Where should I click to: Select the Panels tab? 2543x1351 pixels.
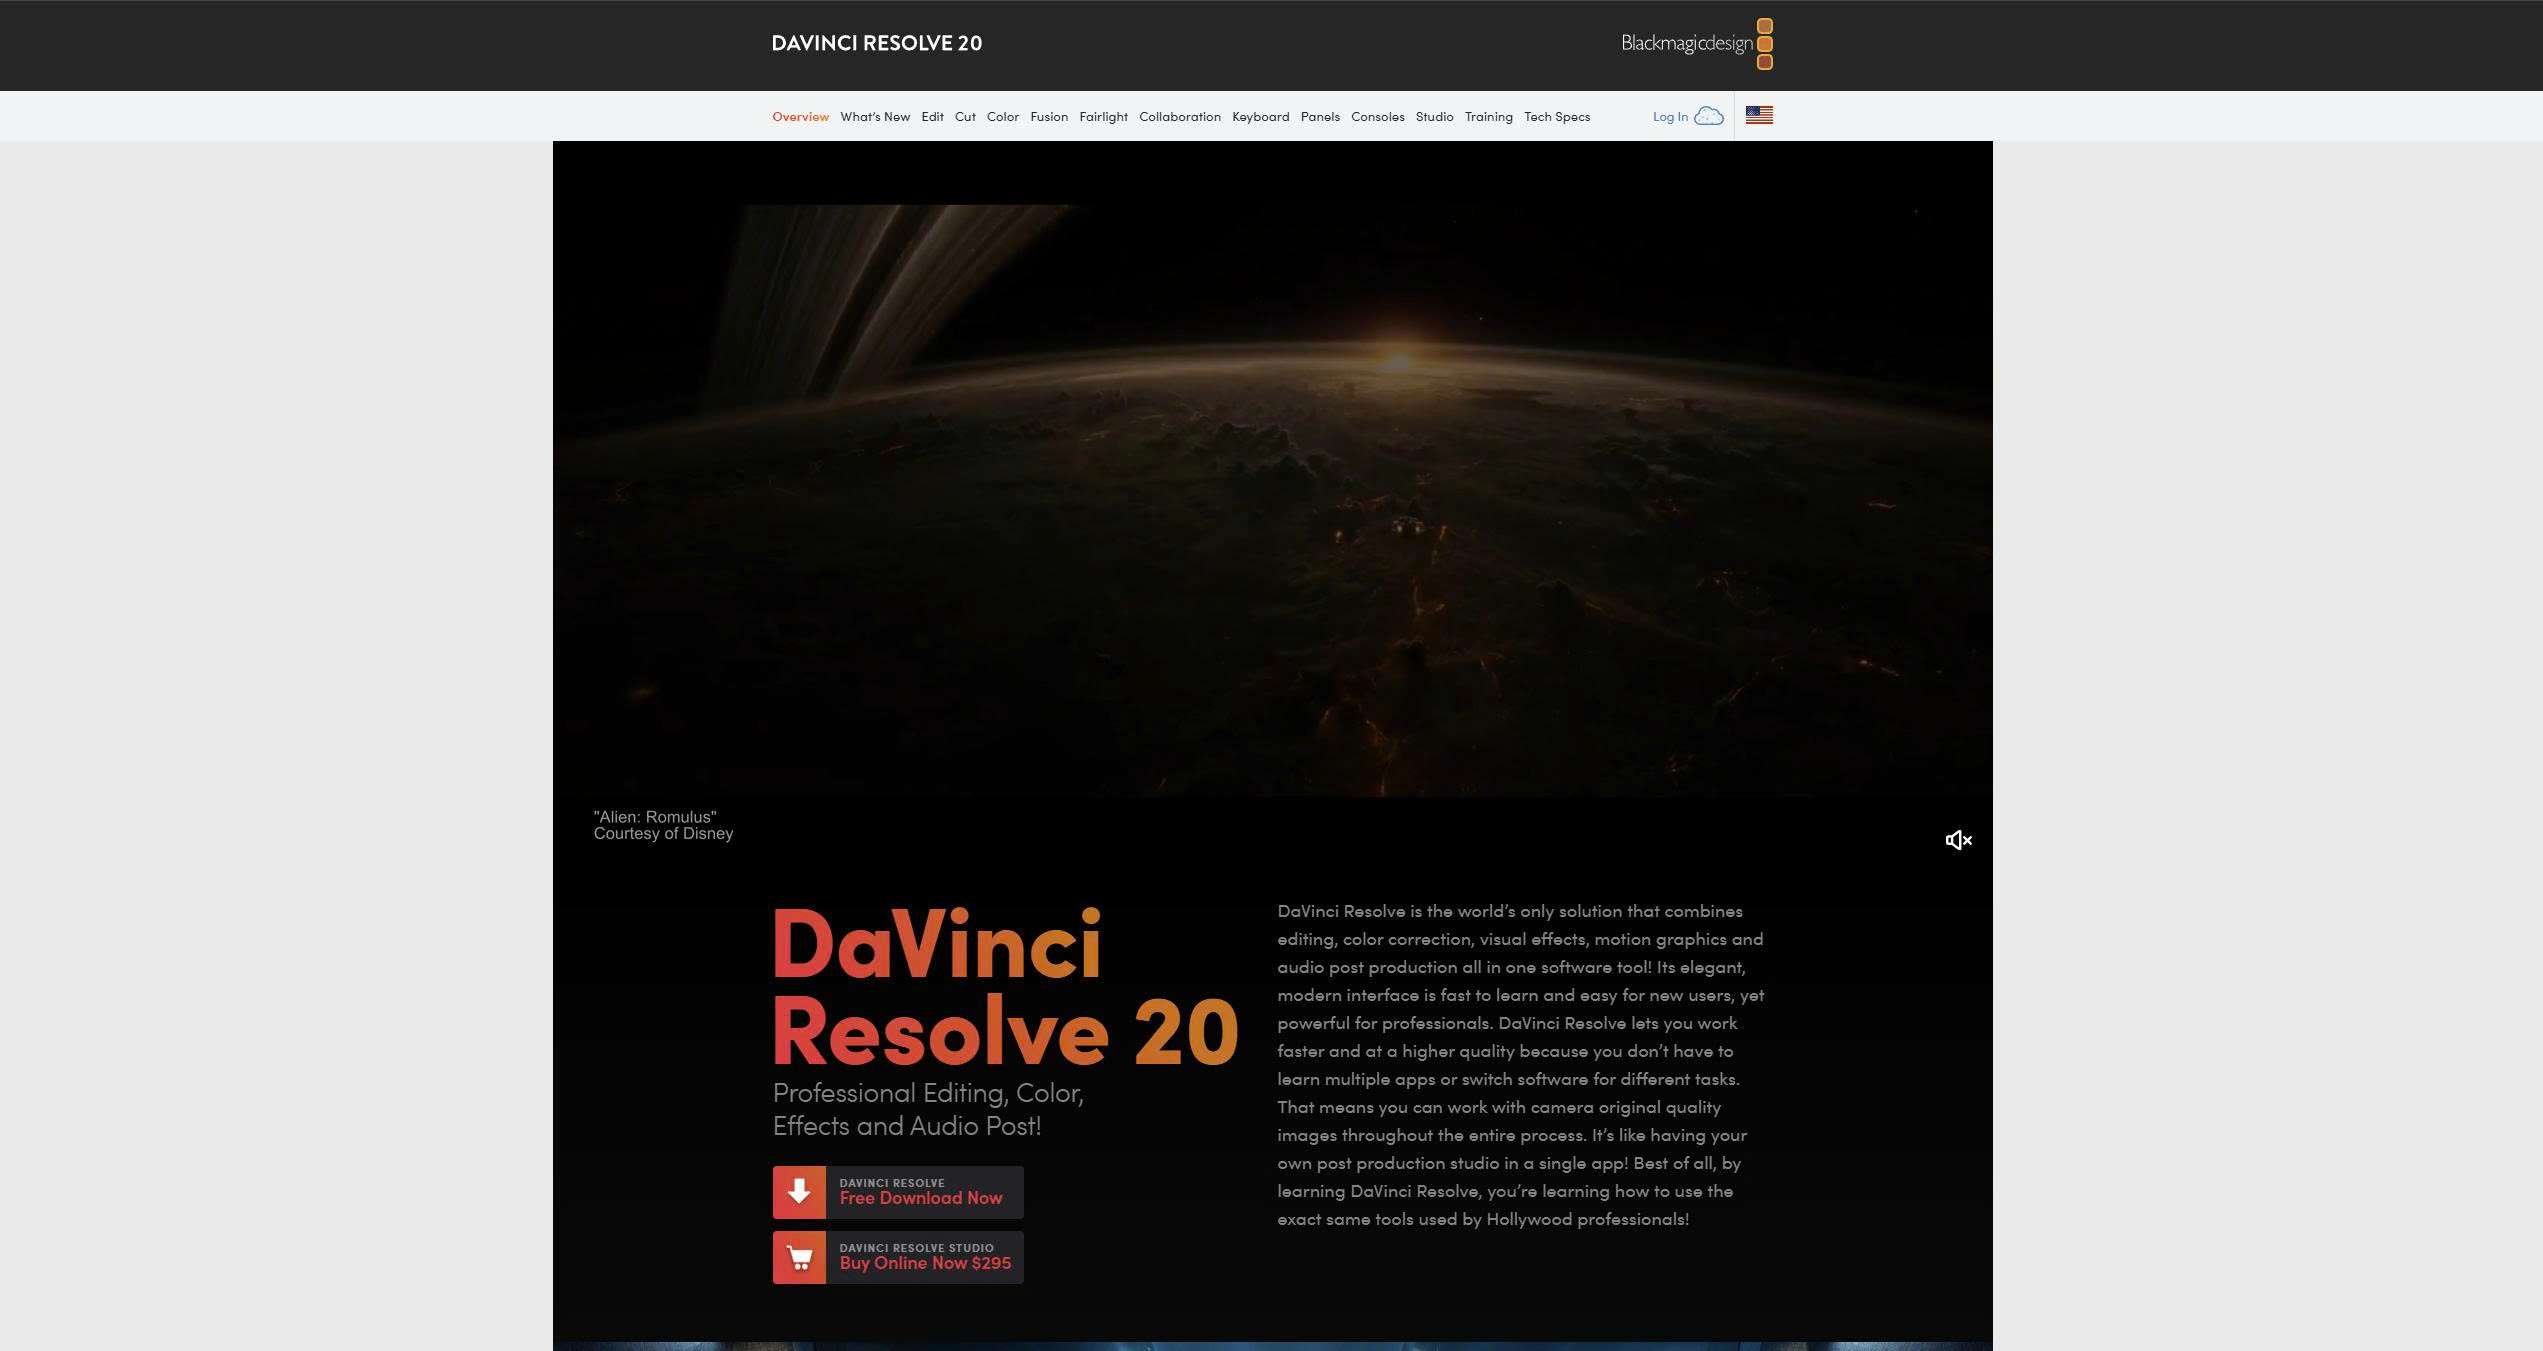(1320, 117)
